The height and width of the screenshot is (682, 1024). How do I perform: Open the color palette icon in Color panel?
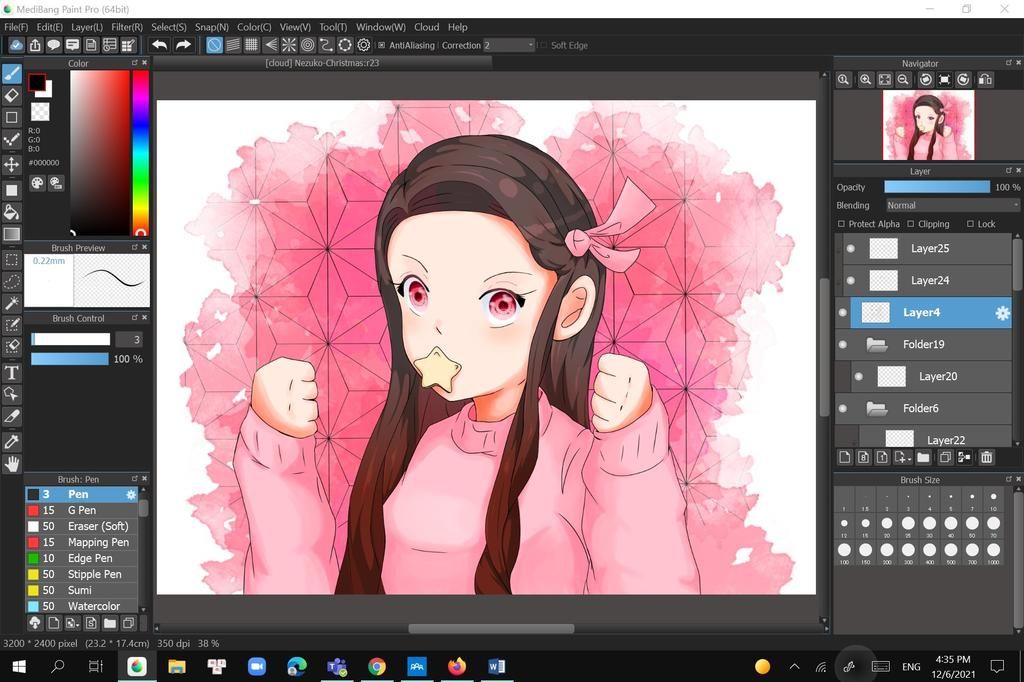pos(37,183)
